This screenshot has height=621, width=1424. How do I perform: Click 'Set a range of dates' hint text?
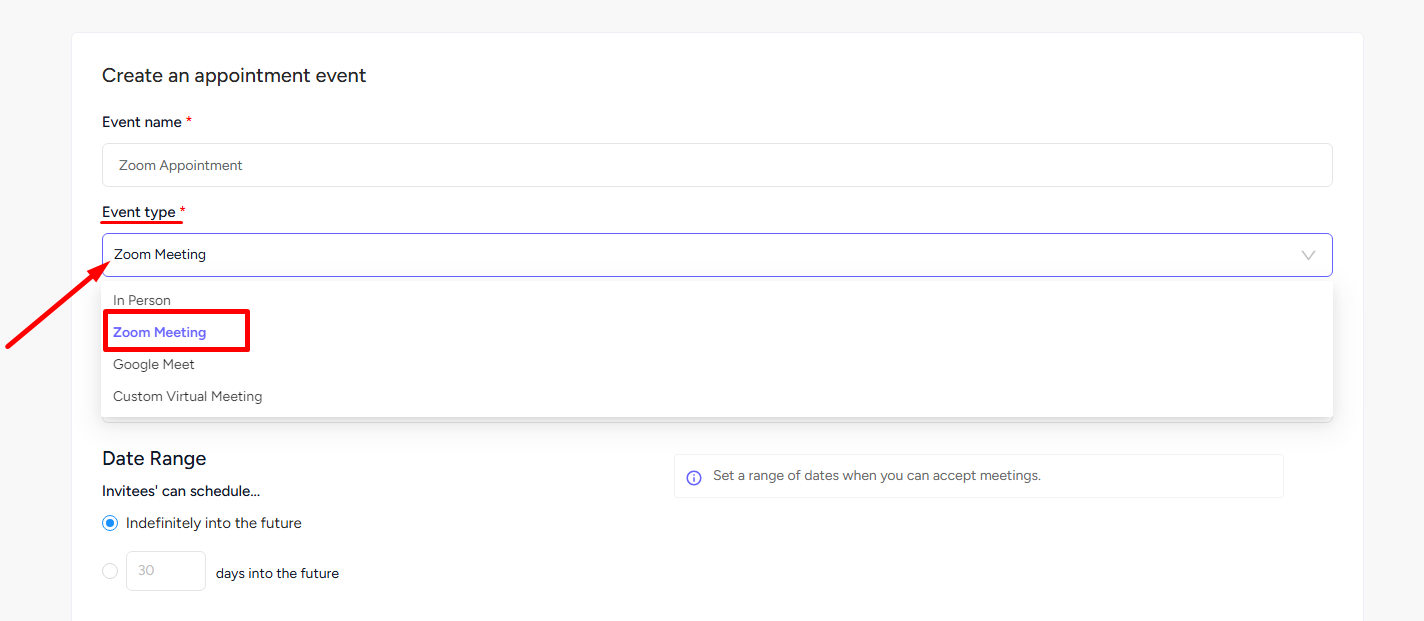877,476
